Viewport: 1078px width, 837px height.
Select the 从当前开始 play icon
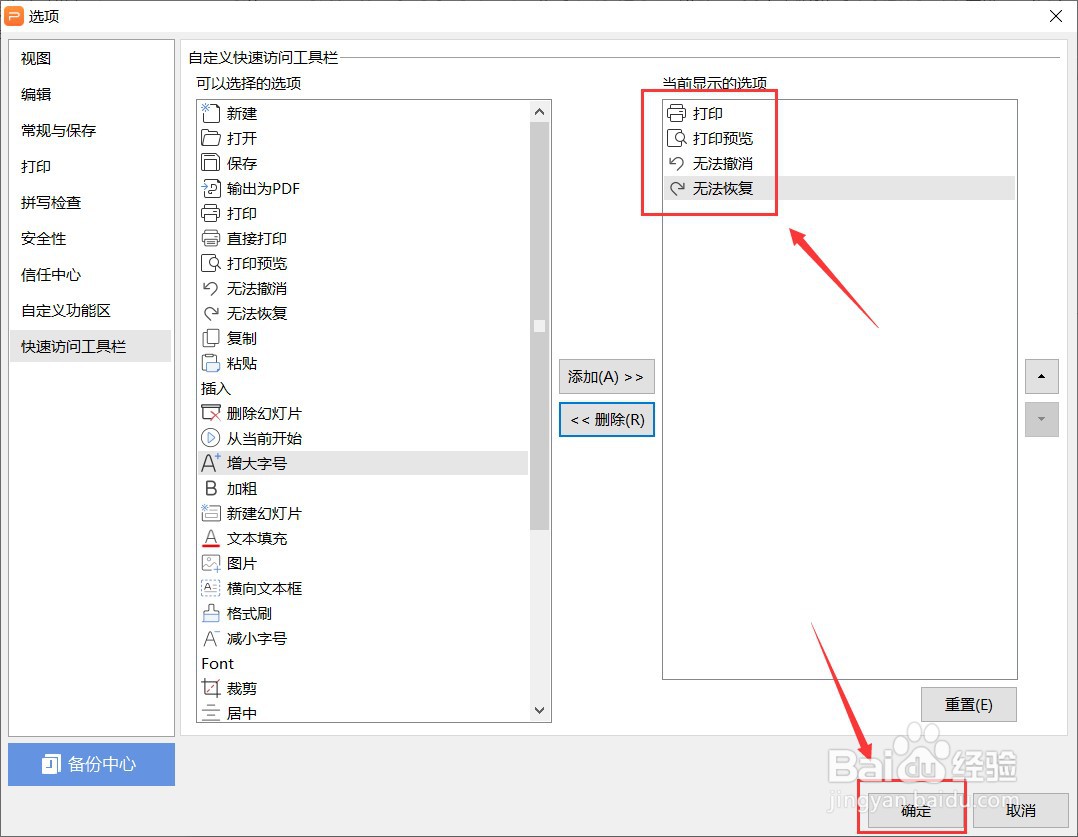point(210,438)
